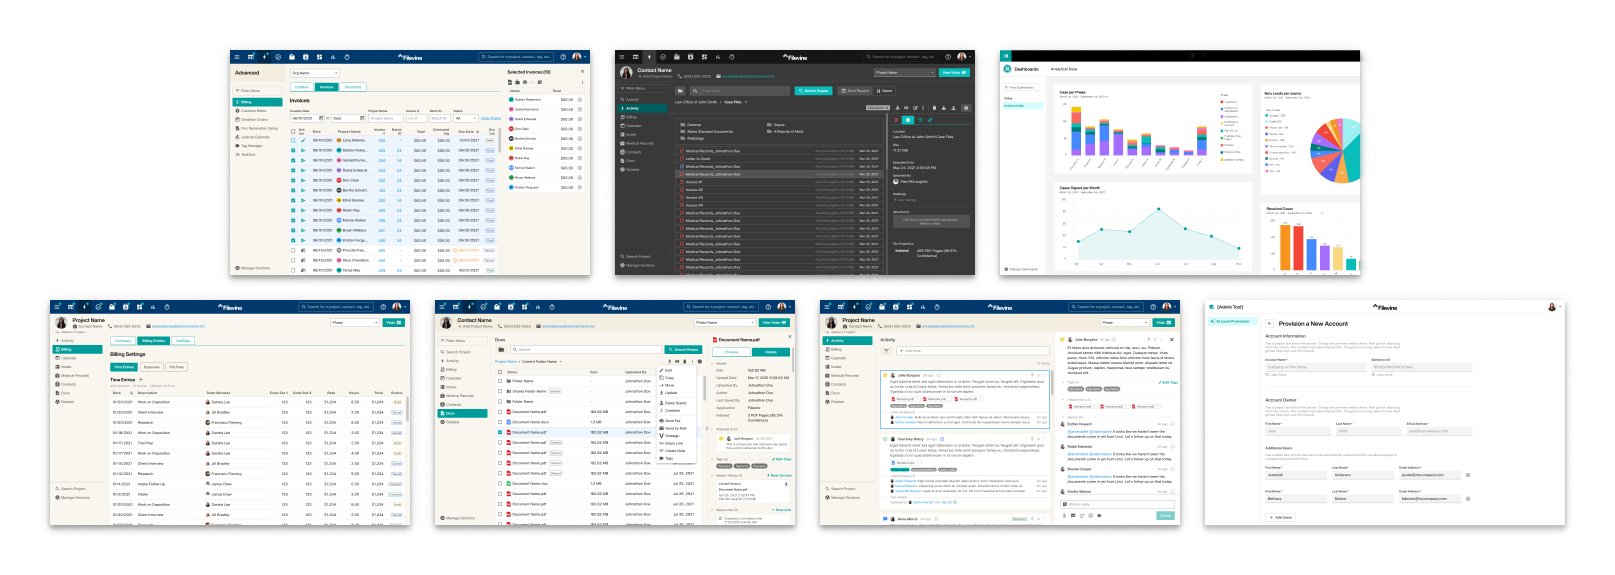1615x575 pixels.
Task: Click the clock icon in the dark-theme window top bar
Action: (x=732, y=57)
